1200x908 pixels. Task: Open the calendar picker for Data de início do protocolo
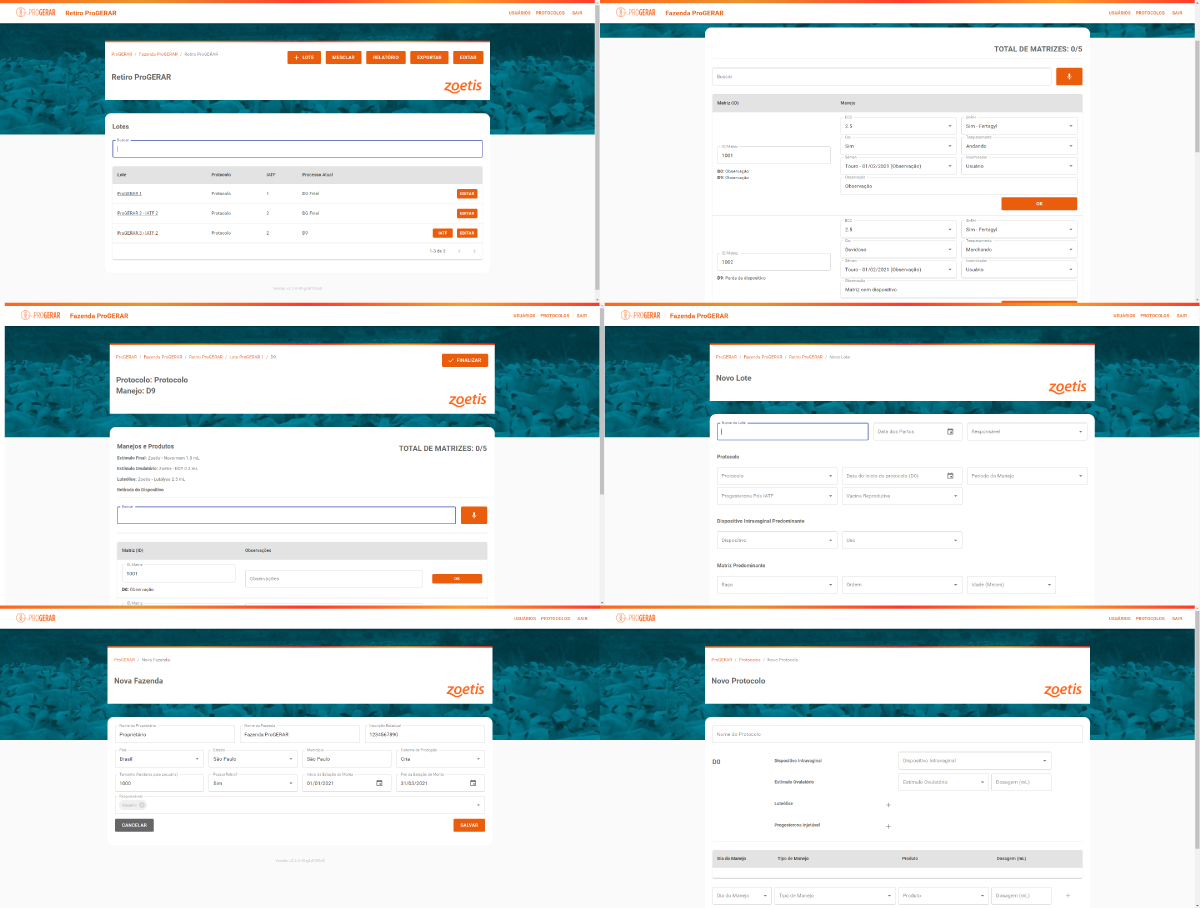(x=951, y=476)
